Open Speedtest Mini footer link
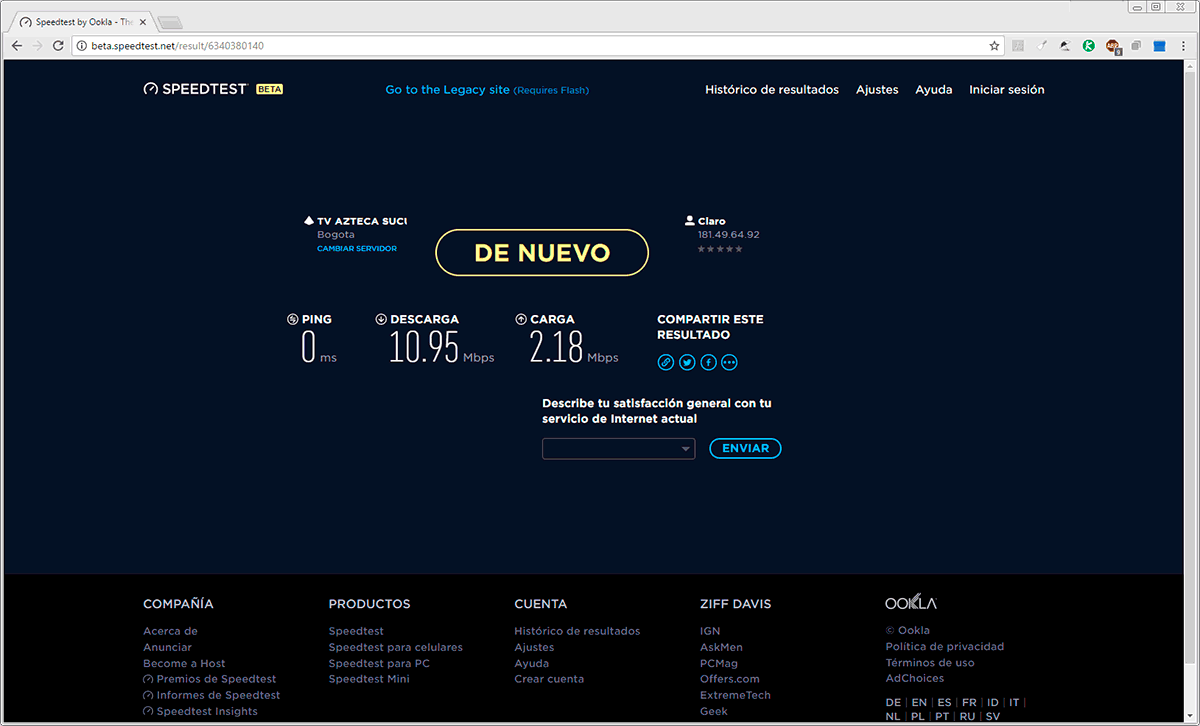1200x726 pixels. pyautogui.click(x=369, y=679)
